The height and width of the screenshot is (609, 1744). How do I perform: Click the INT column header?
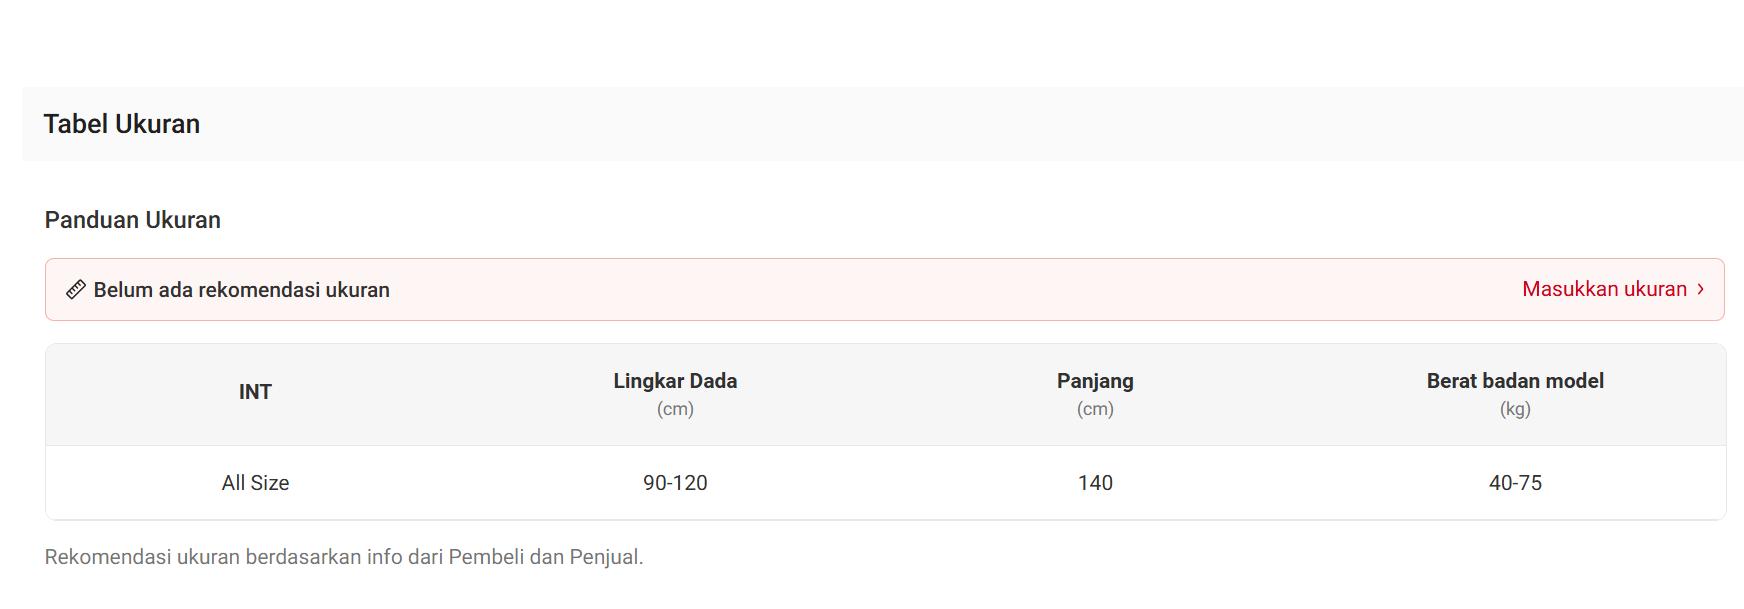click(255, 392)
